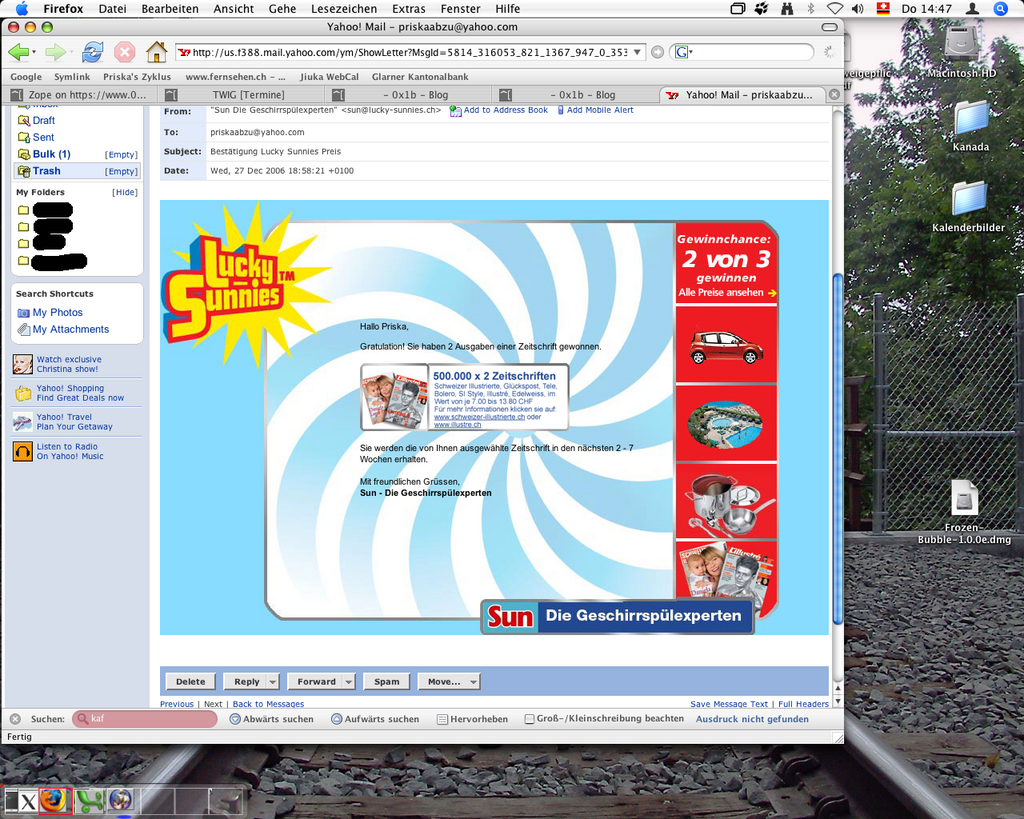Click the vertical scrollbar thumb
The height and width of the screenshot is (819, 1024).
(x=837, y=449)
